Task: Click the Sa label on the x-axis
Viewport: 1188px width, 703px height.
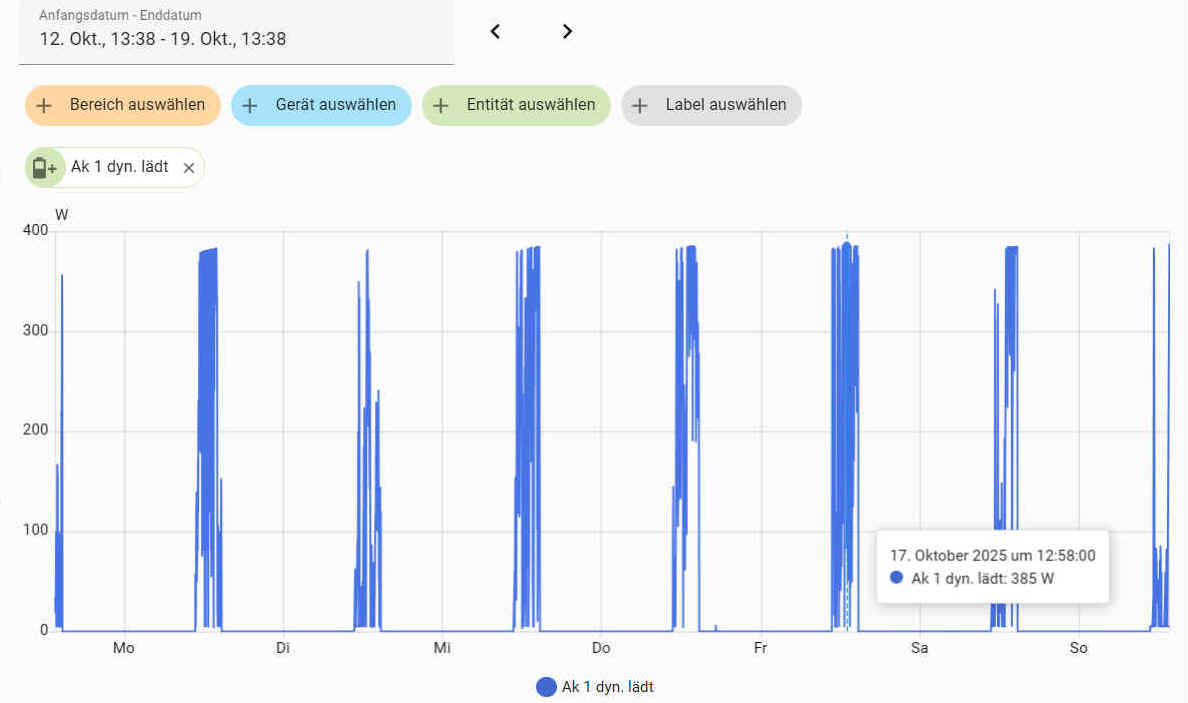Action: pos(919,648)
